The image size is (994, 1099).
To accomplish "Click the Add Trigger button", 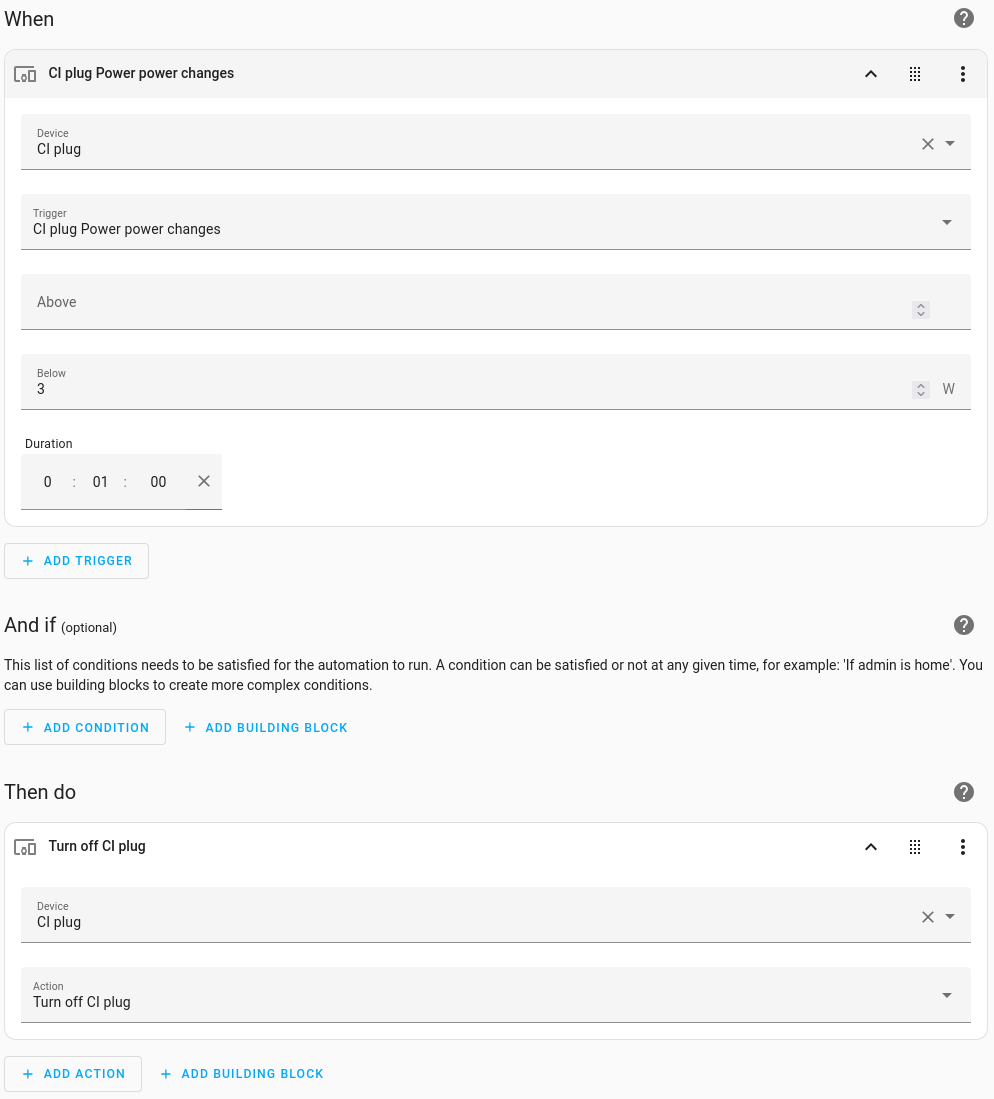I will pyautogui.click(x=76, y=561).
